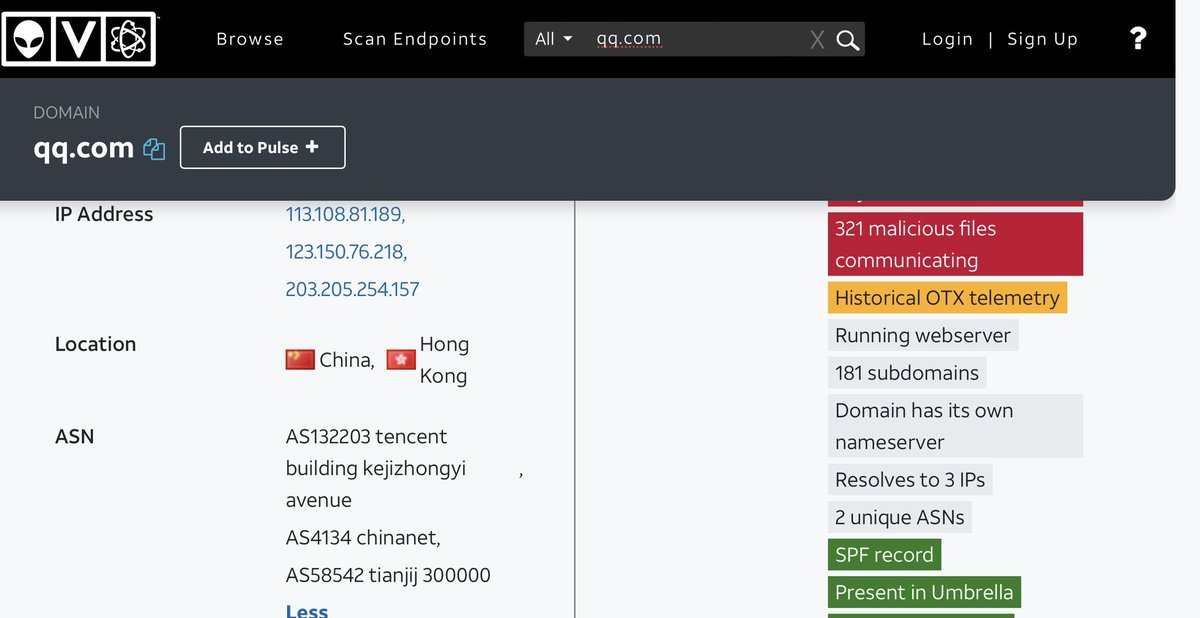Open the Browse menu
1200x618 pixels.
pyautogui.click(x=250, y=39)
